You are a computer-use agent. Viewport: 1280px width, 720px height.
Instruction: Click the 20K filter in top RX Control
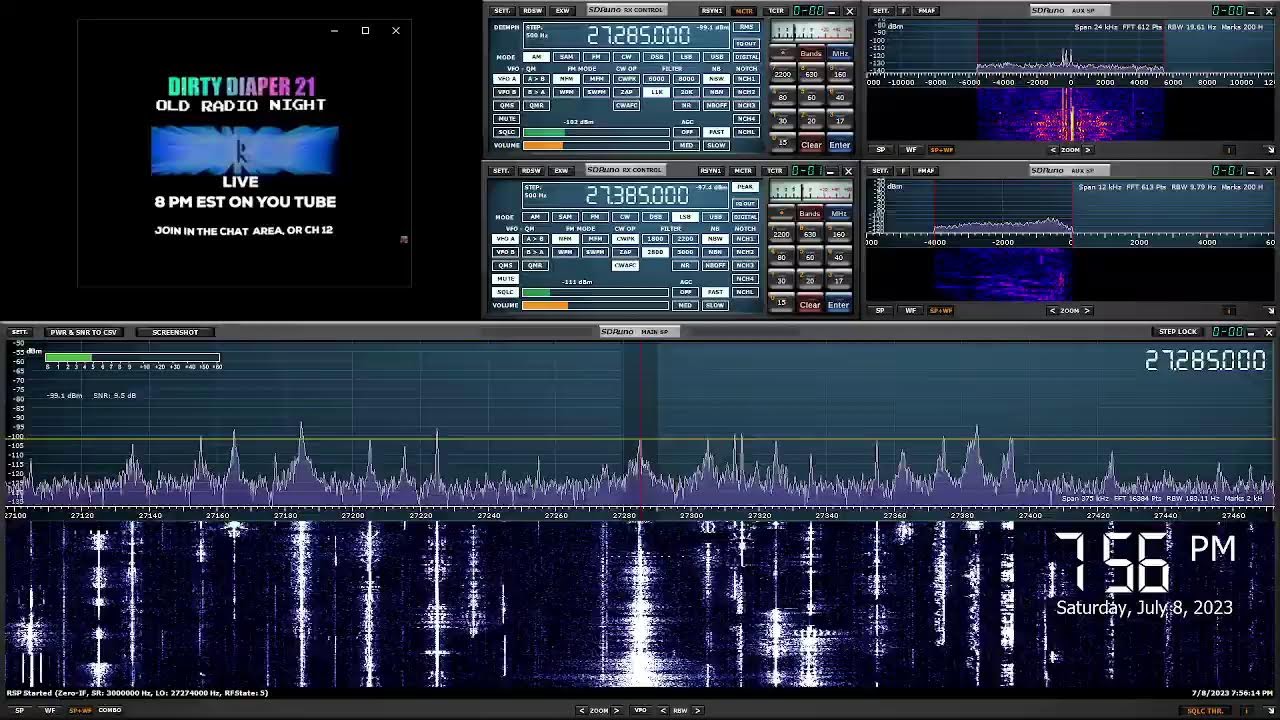pyautogui.click(x=686, y=92)
